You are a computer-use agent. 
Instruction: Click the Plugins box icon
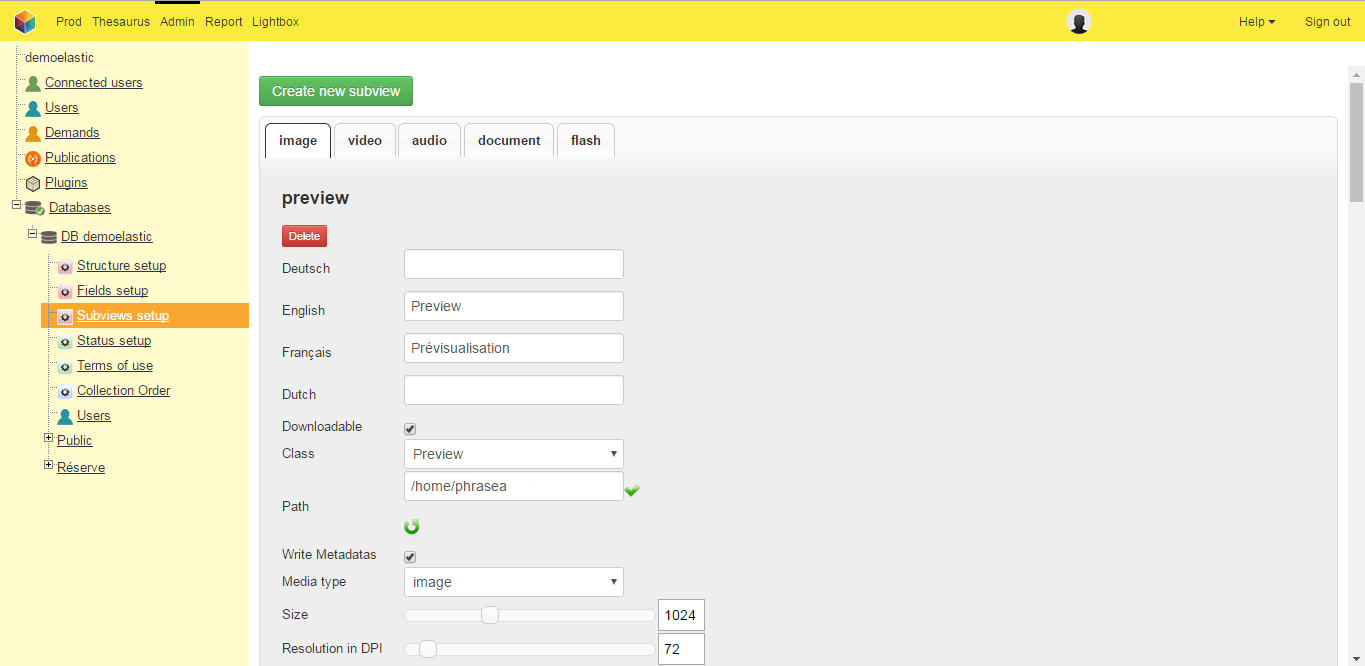click(33, 183)
